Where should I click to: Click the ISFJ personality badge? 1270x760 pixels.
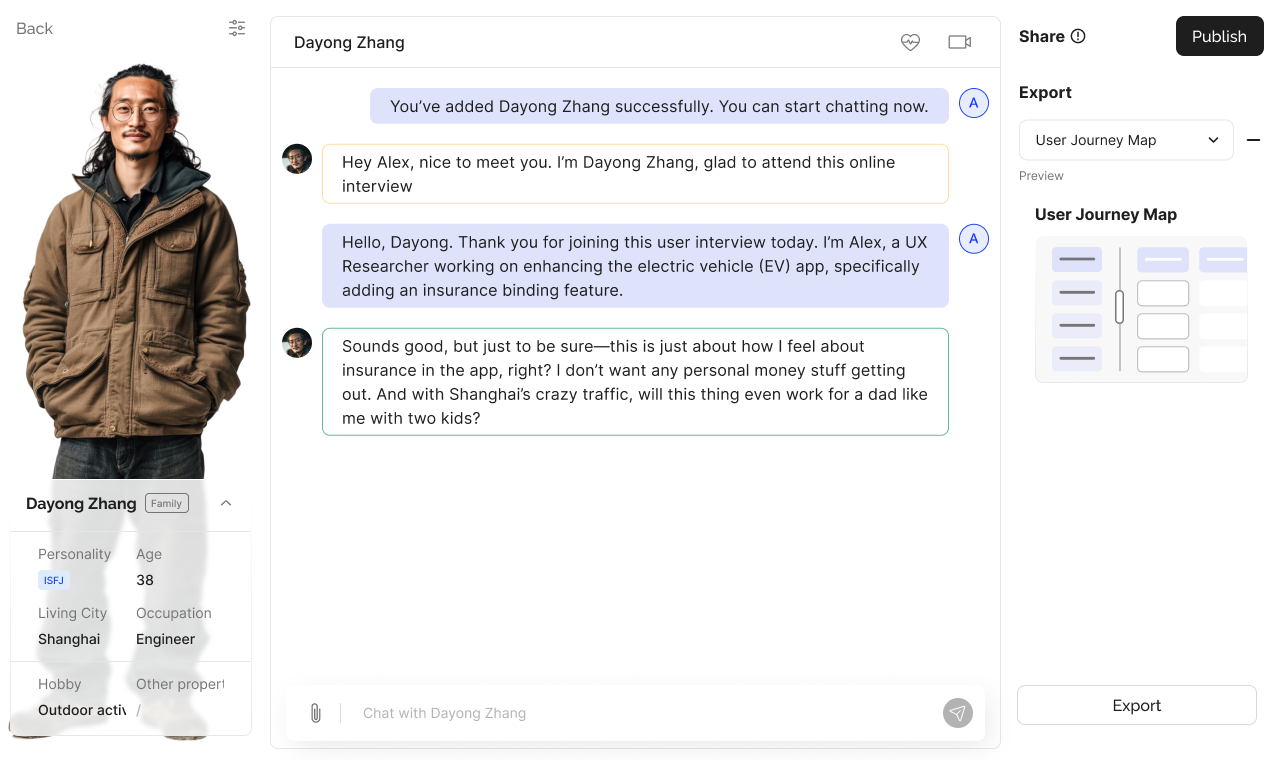click(x=53, y=580)
